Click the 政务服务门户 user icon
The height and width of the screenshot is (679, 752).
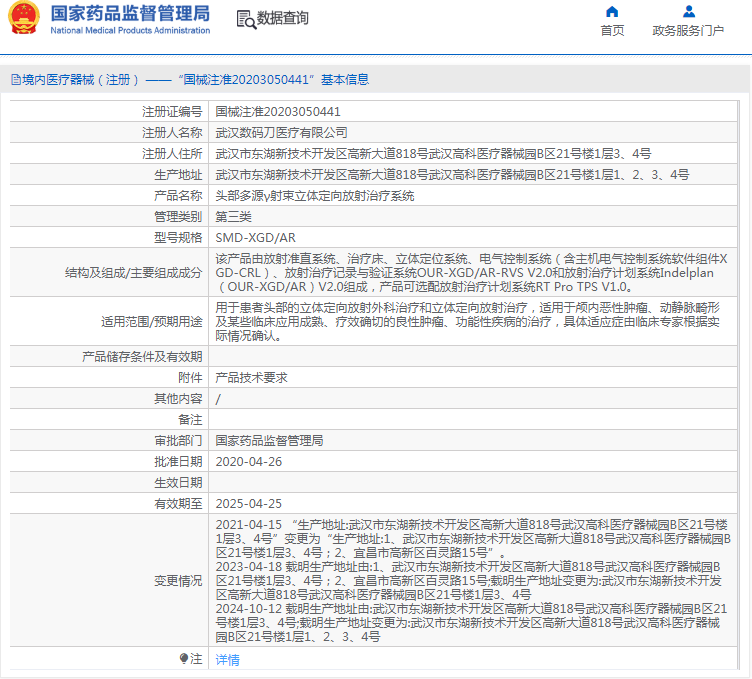point(689,12)
